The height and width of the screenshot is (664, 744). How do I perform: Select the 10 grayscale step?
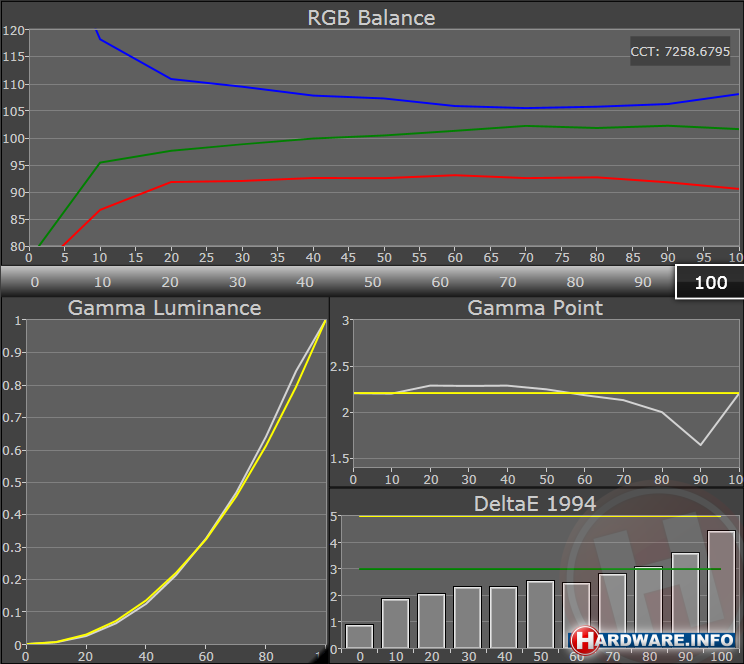(102, 282)
